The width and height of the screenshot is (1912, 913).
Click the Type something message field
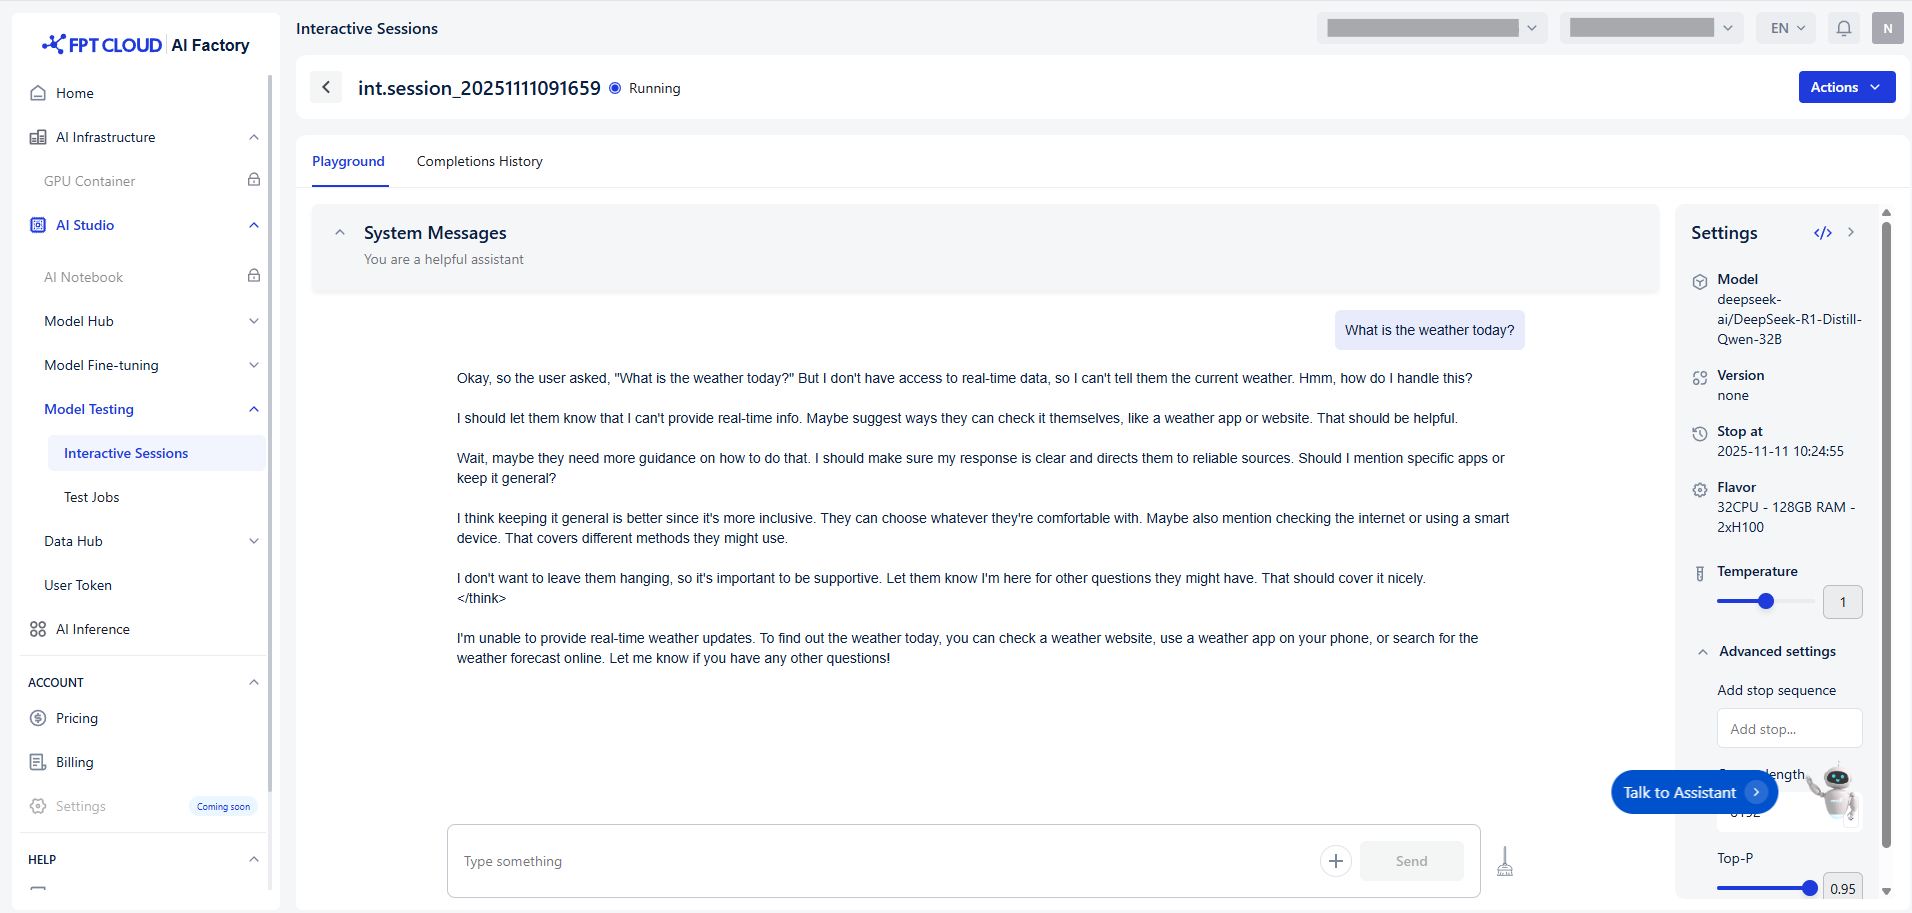880,861
